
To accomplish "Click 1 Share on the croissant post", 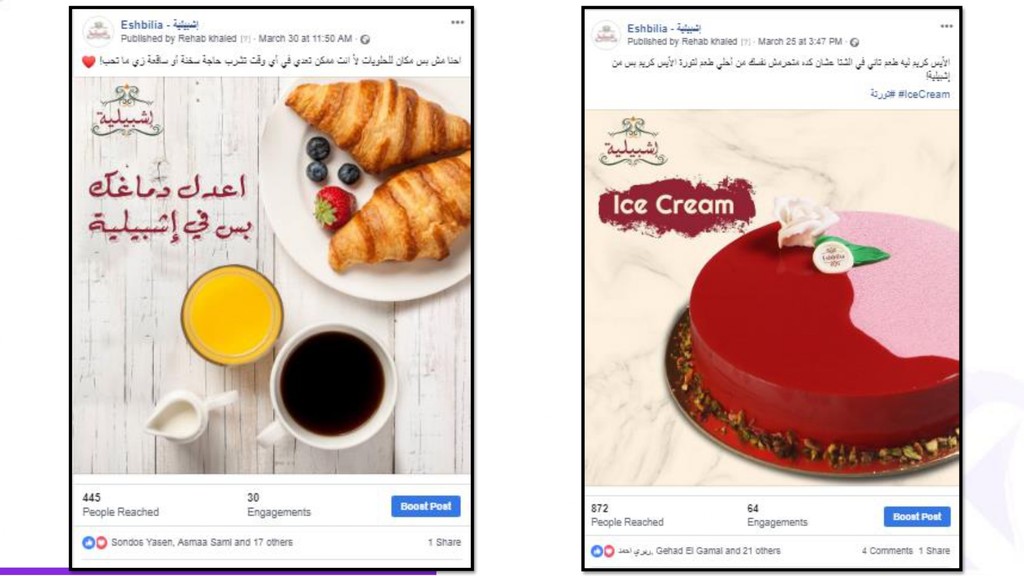I will click(444, 542).
